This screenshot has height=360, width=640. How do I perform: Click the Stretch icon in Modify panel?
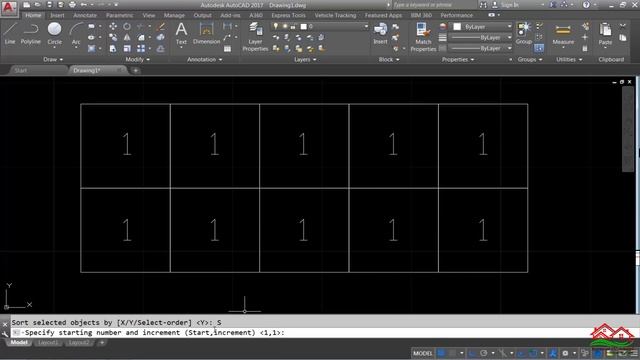(x=113, y=49)
